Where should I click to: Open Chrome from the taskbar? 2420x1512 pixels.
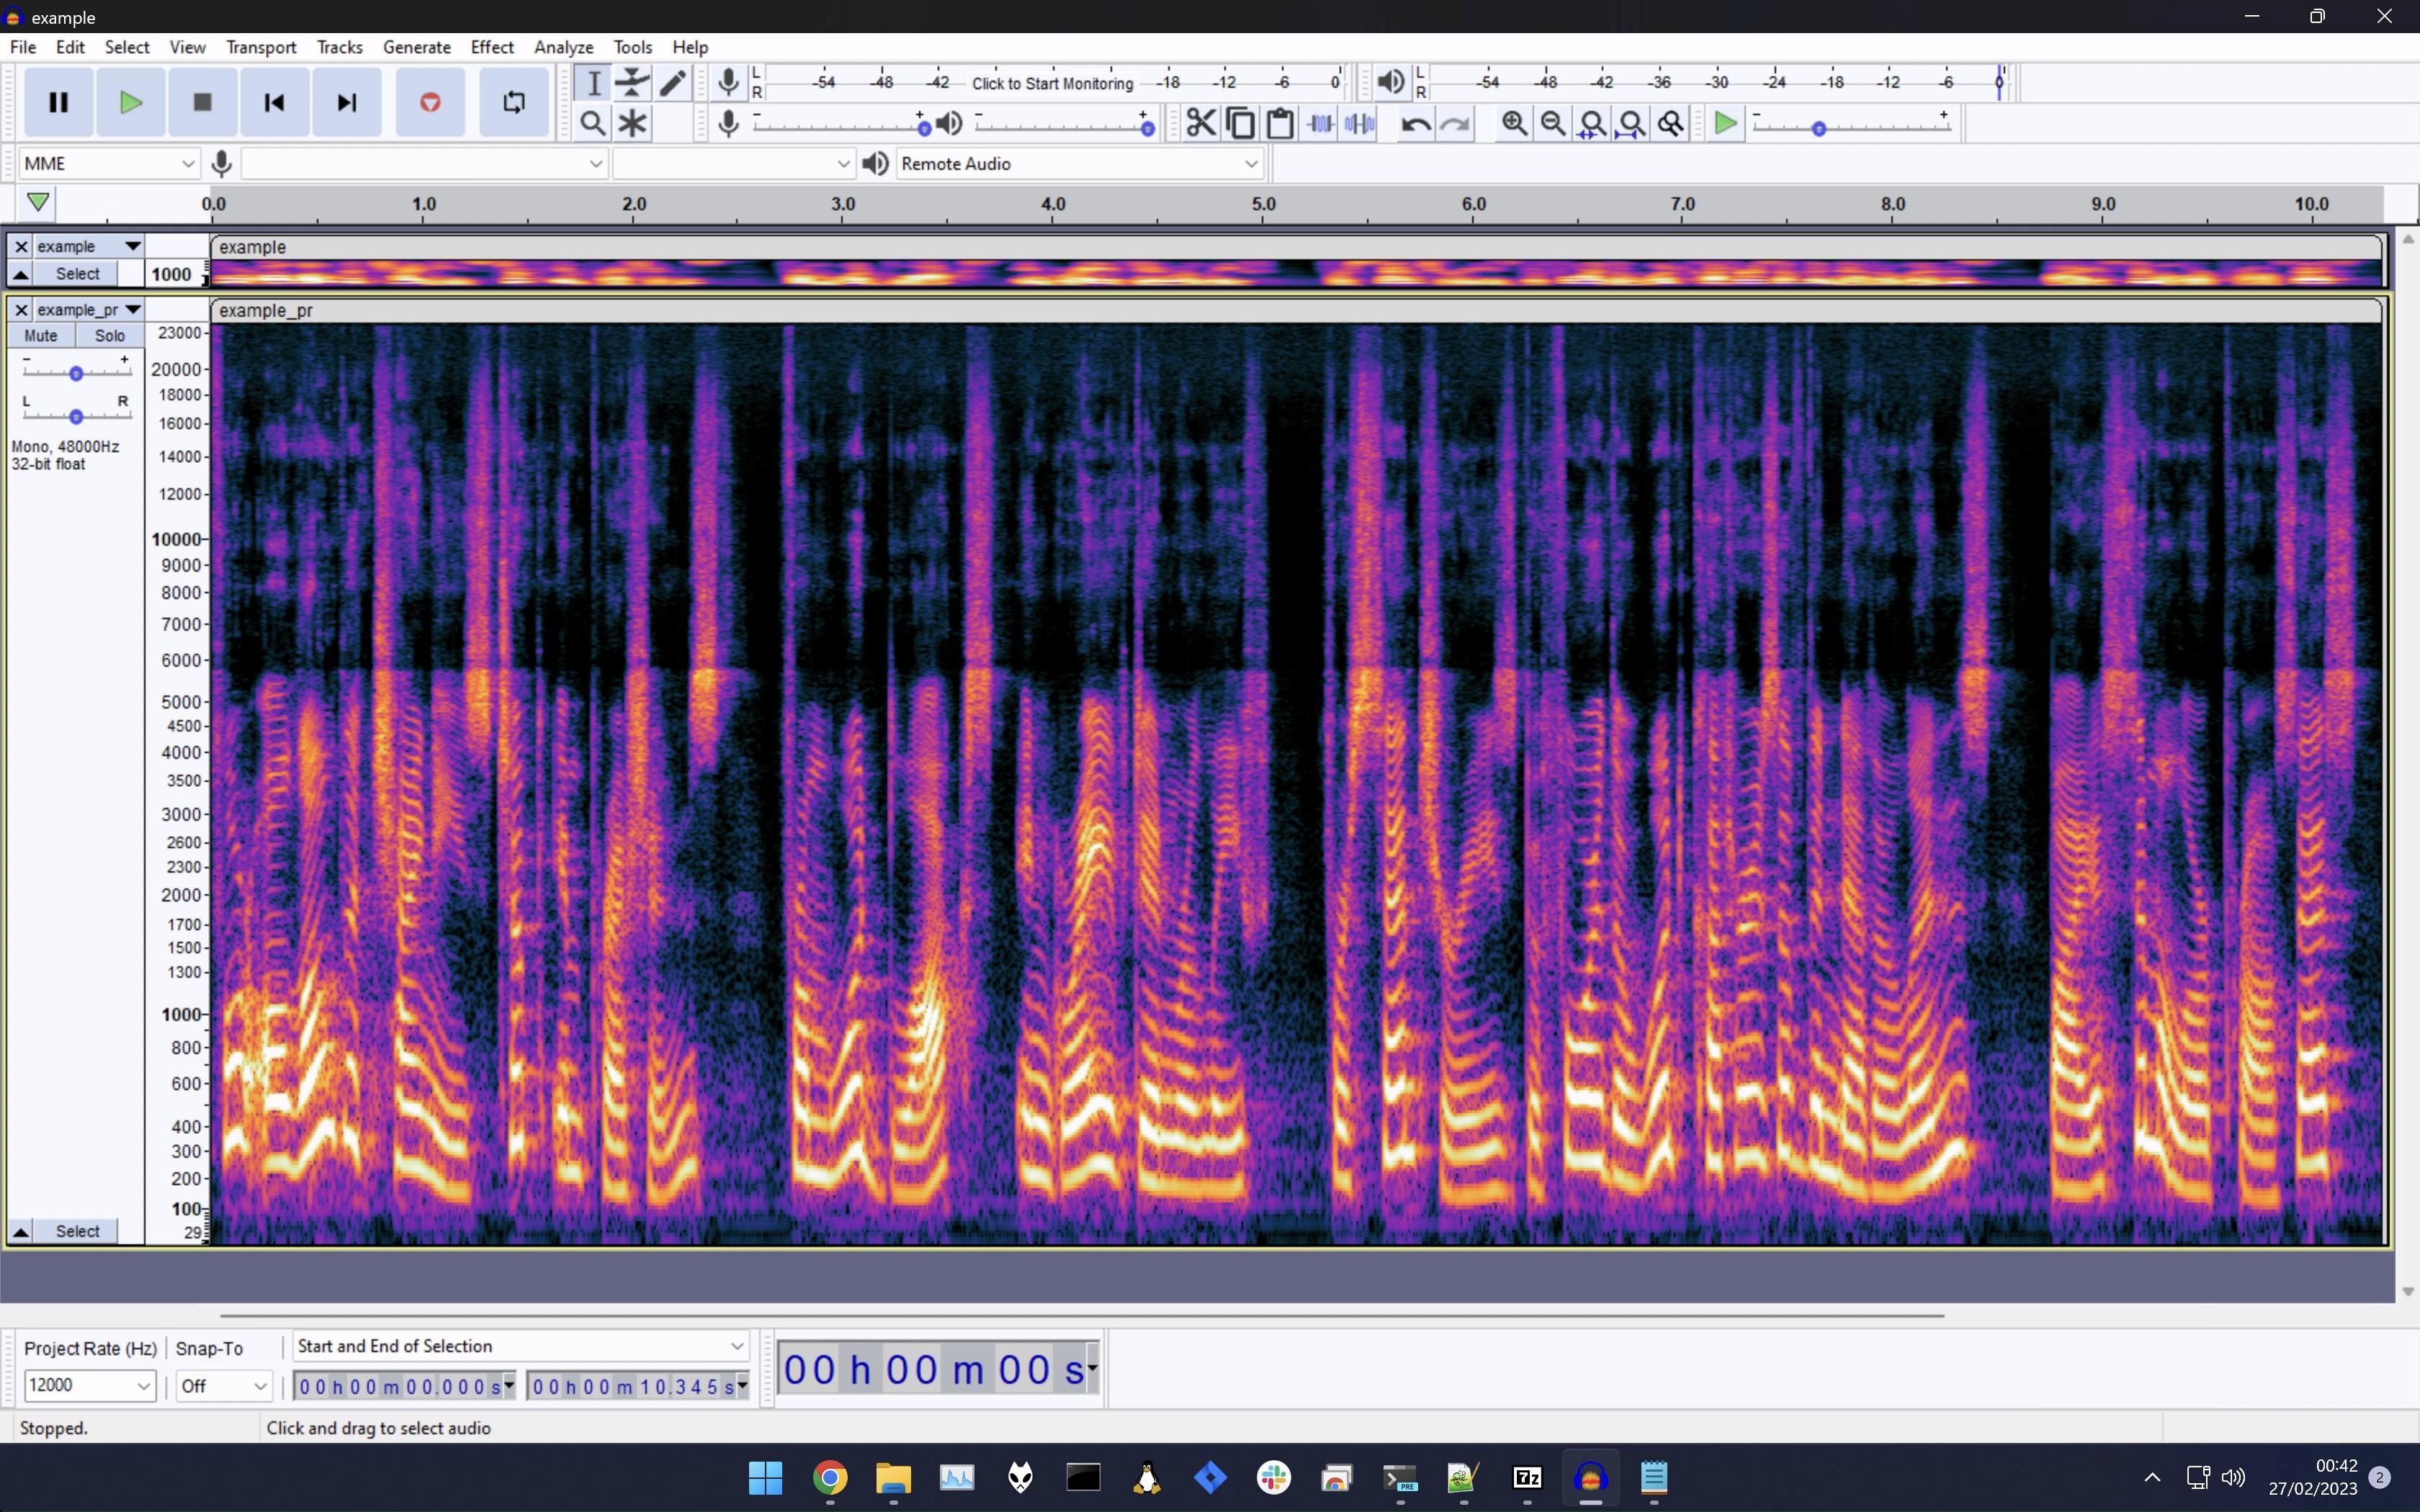pos(830,1477)
